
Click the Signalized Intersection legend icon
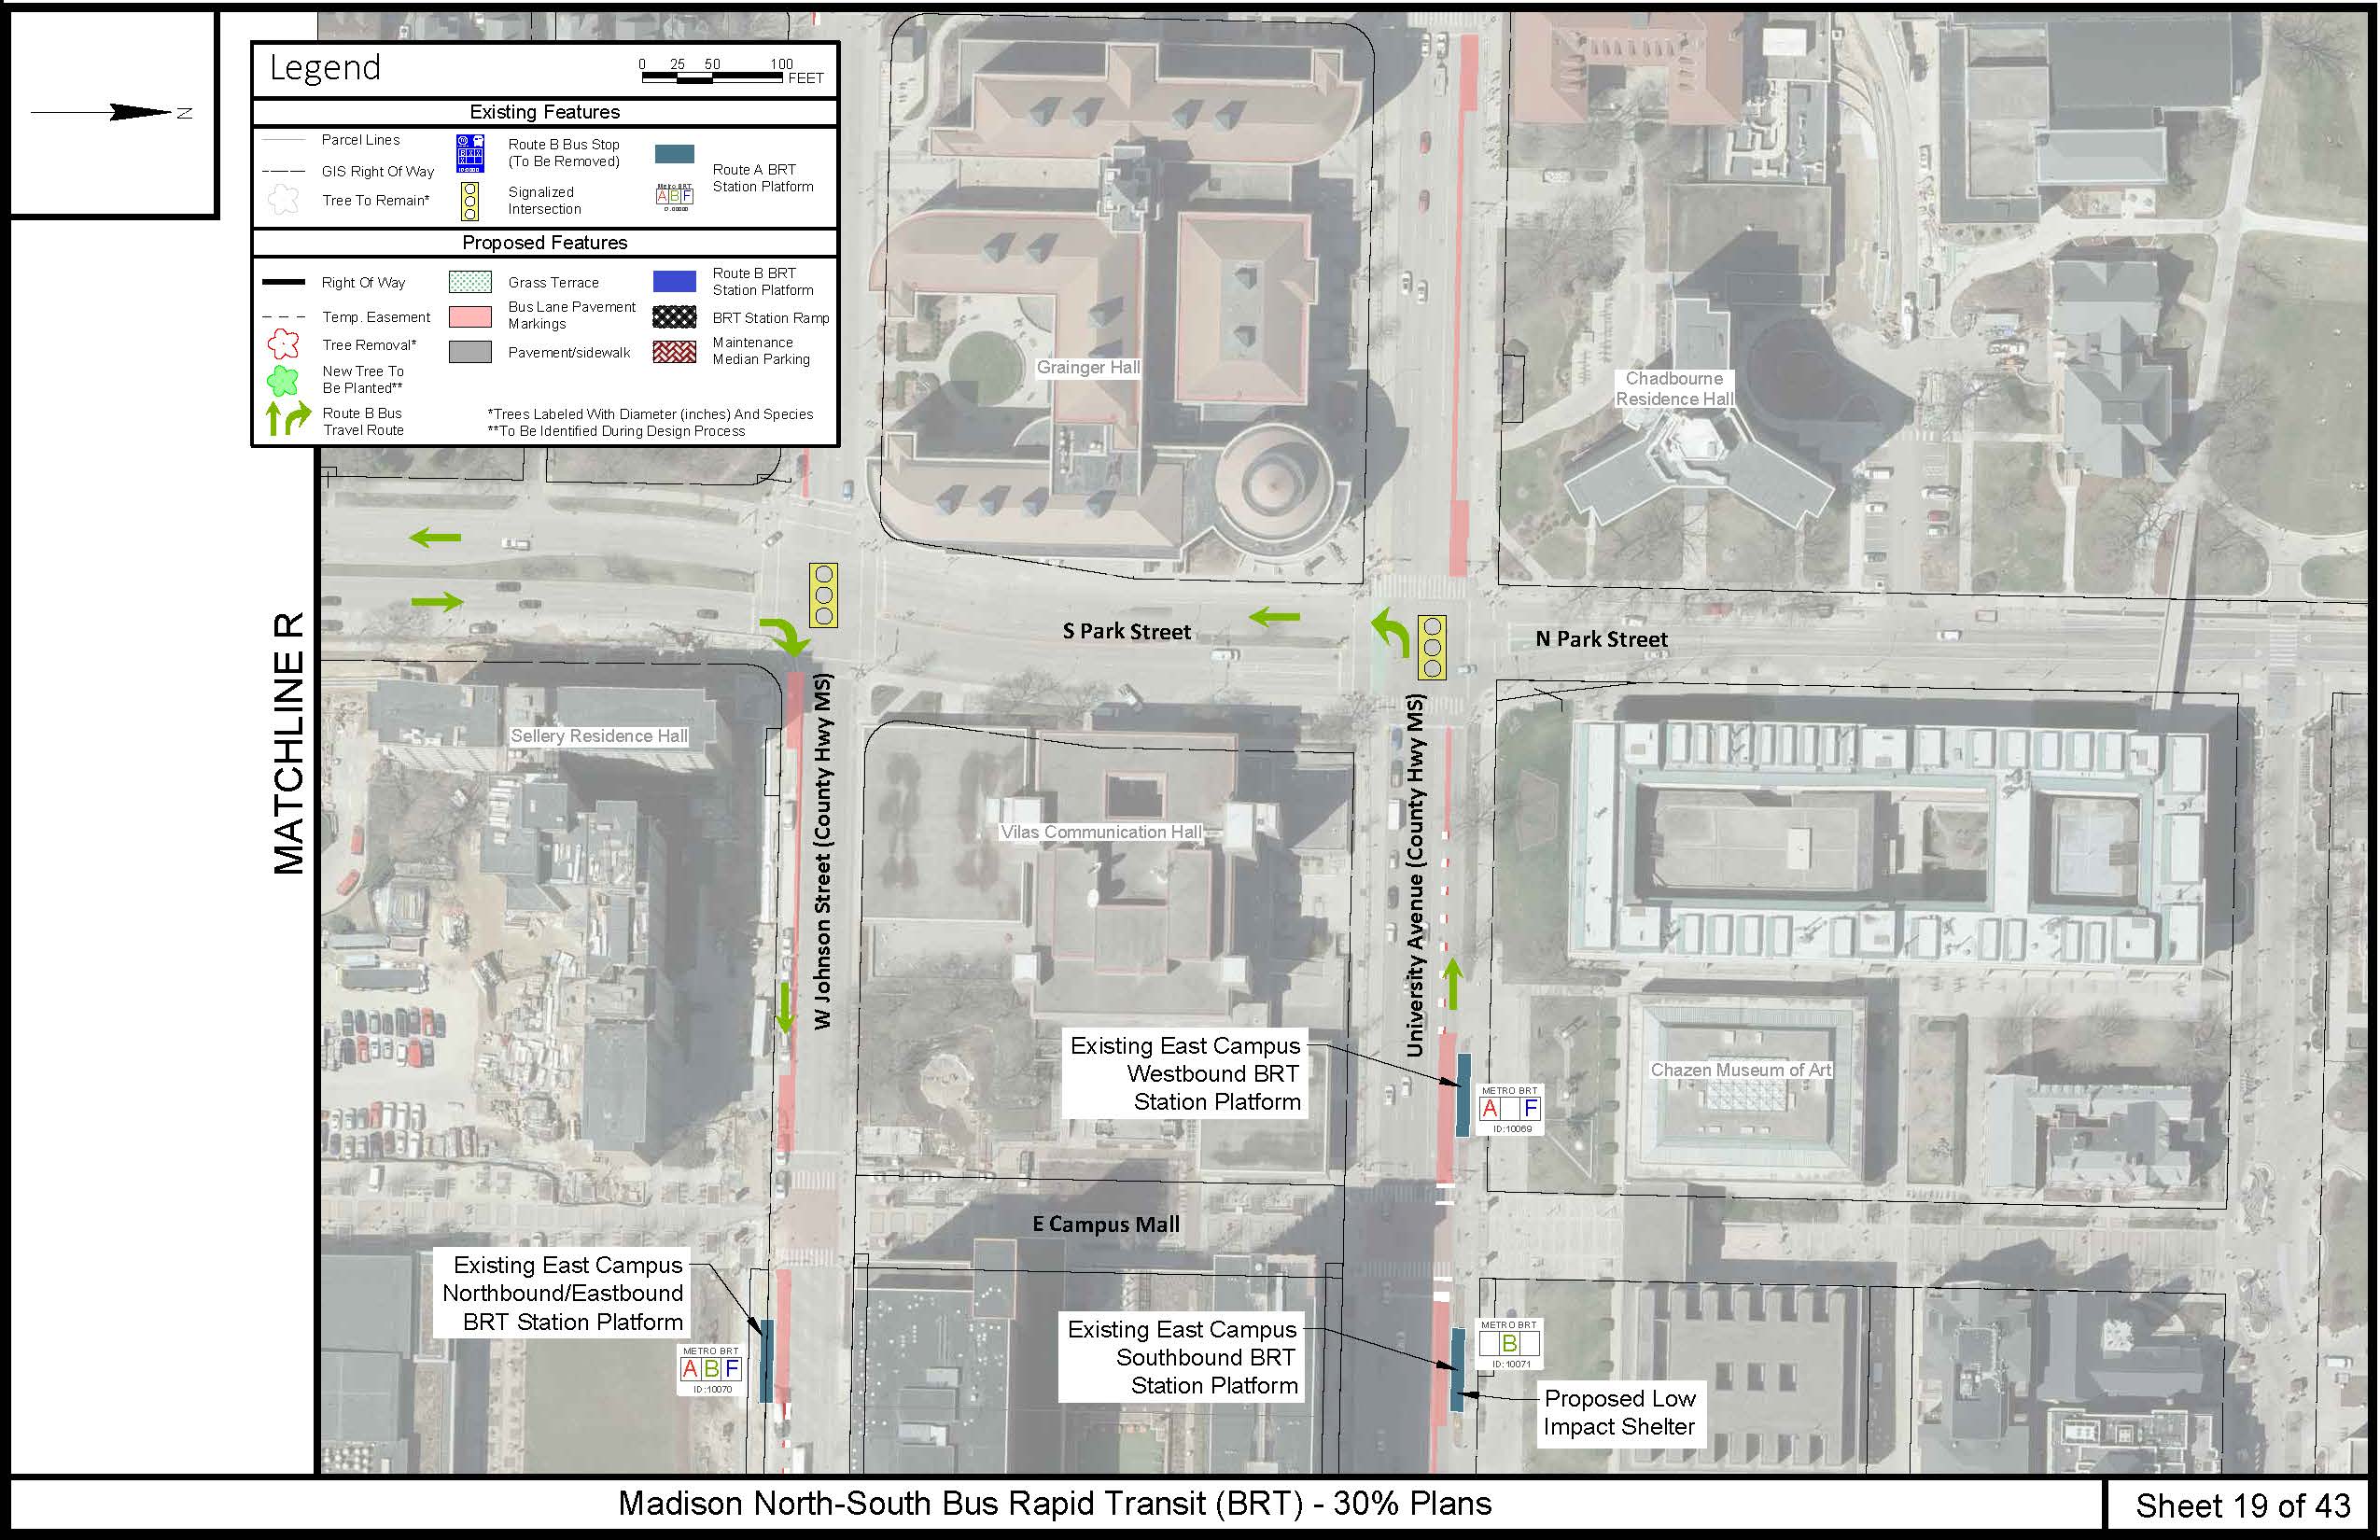[x=470, y=200]
